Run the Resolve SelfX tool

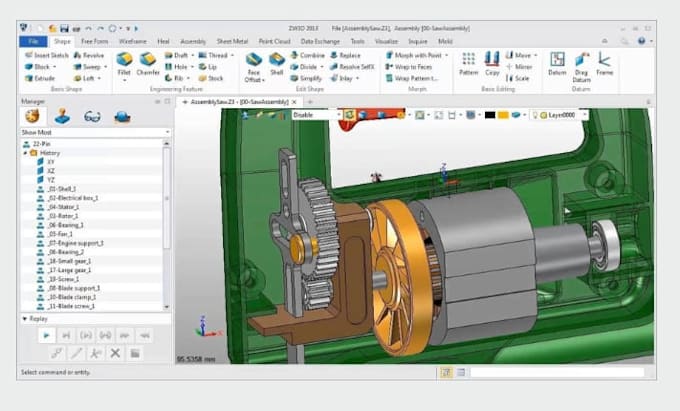point(352,67)
